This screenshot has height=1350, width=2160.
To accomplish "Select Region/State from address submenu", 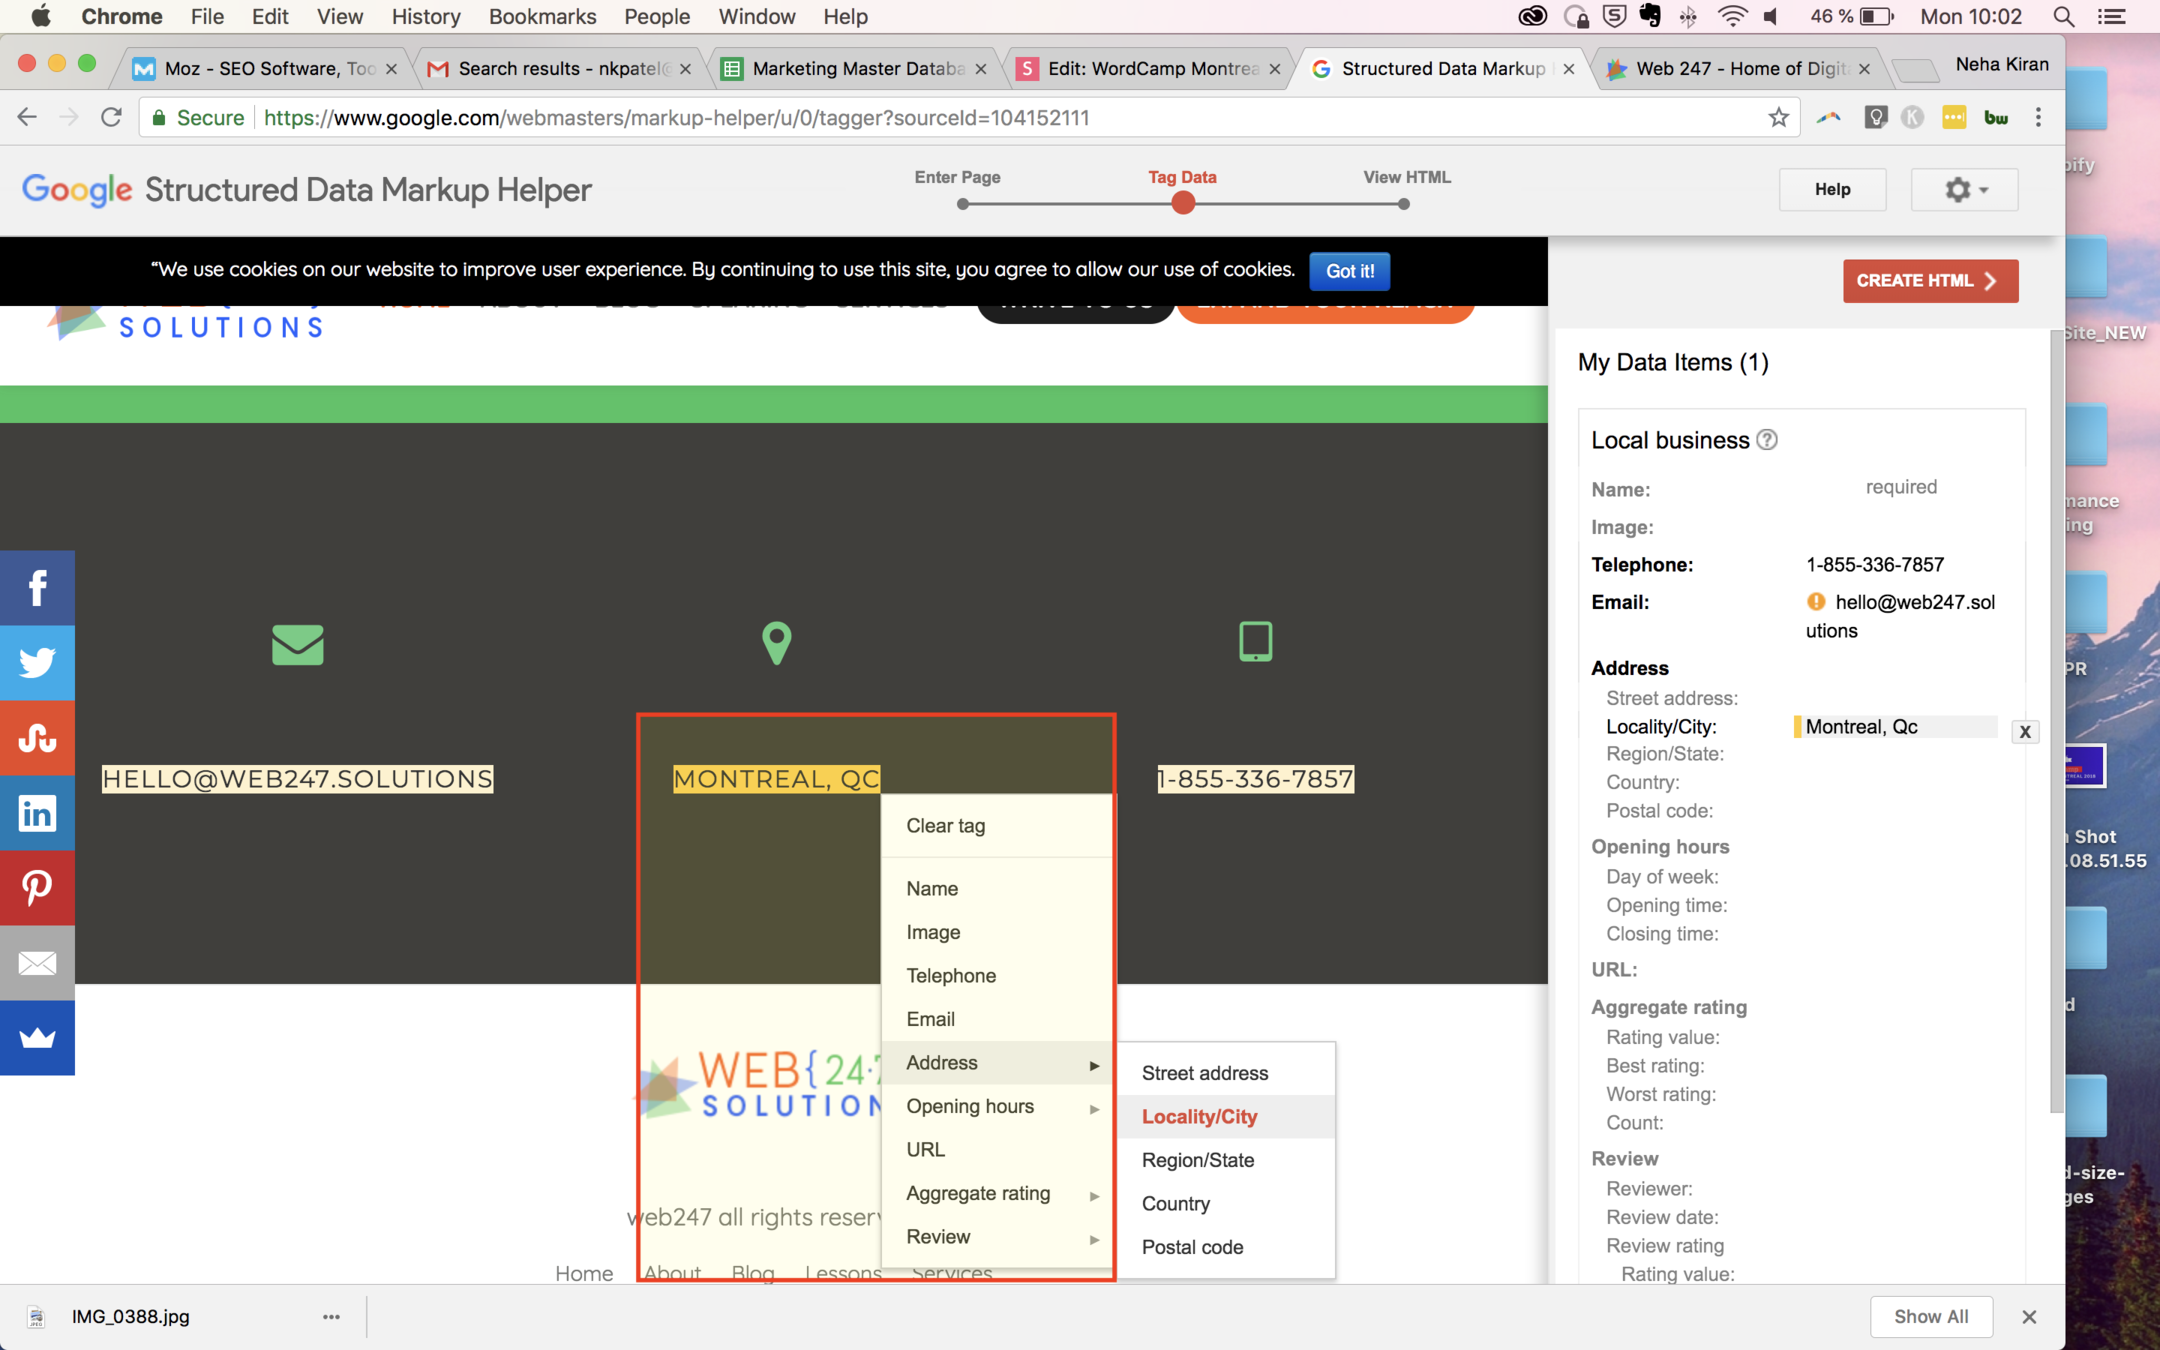I will click(x=1197, y=1160).
